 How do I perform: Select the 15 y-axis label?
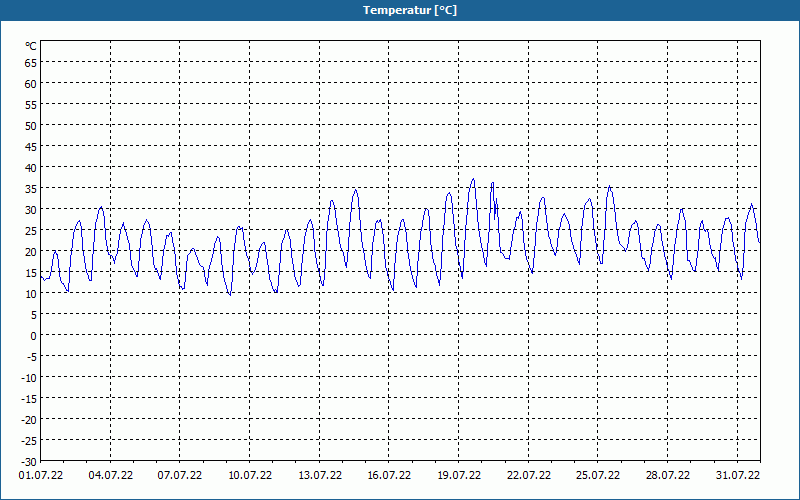(31, 272)
